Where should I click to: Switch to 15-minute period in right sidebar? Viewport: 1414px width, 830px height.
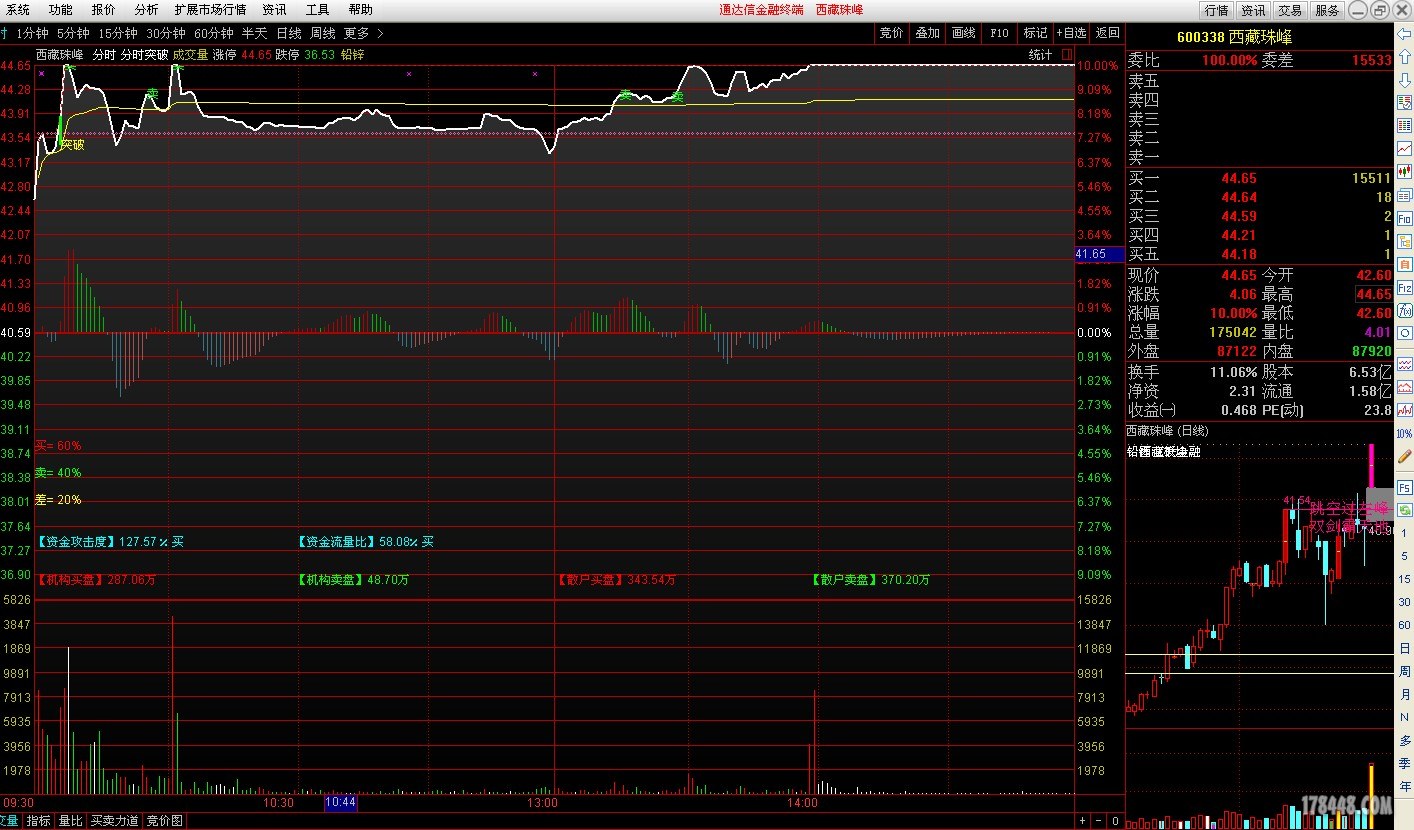pos(1404,579)
